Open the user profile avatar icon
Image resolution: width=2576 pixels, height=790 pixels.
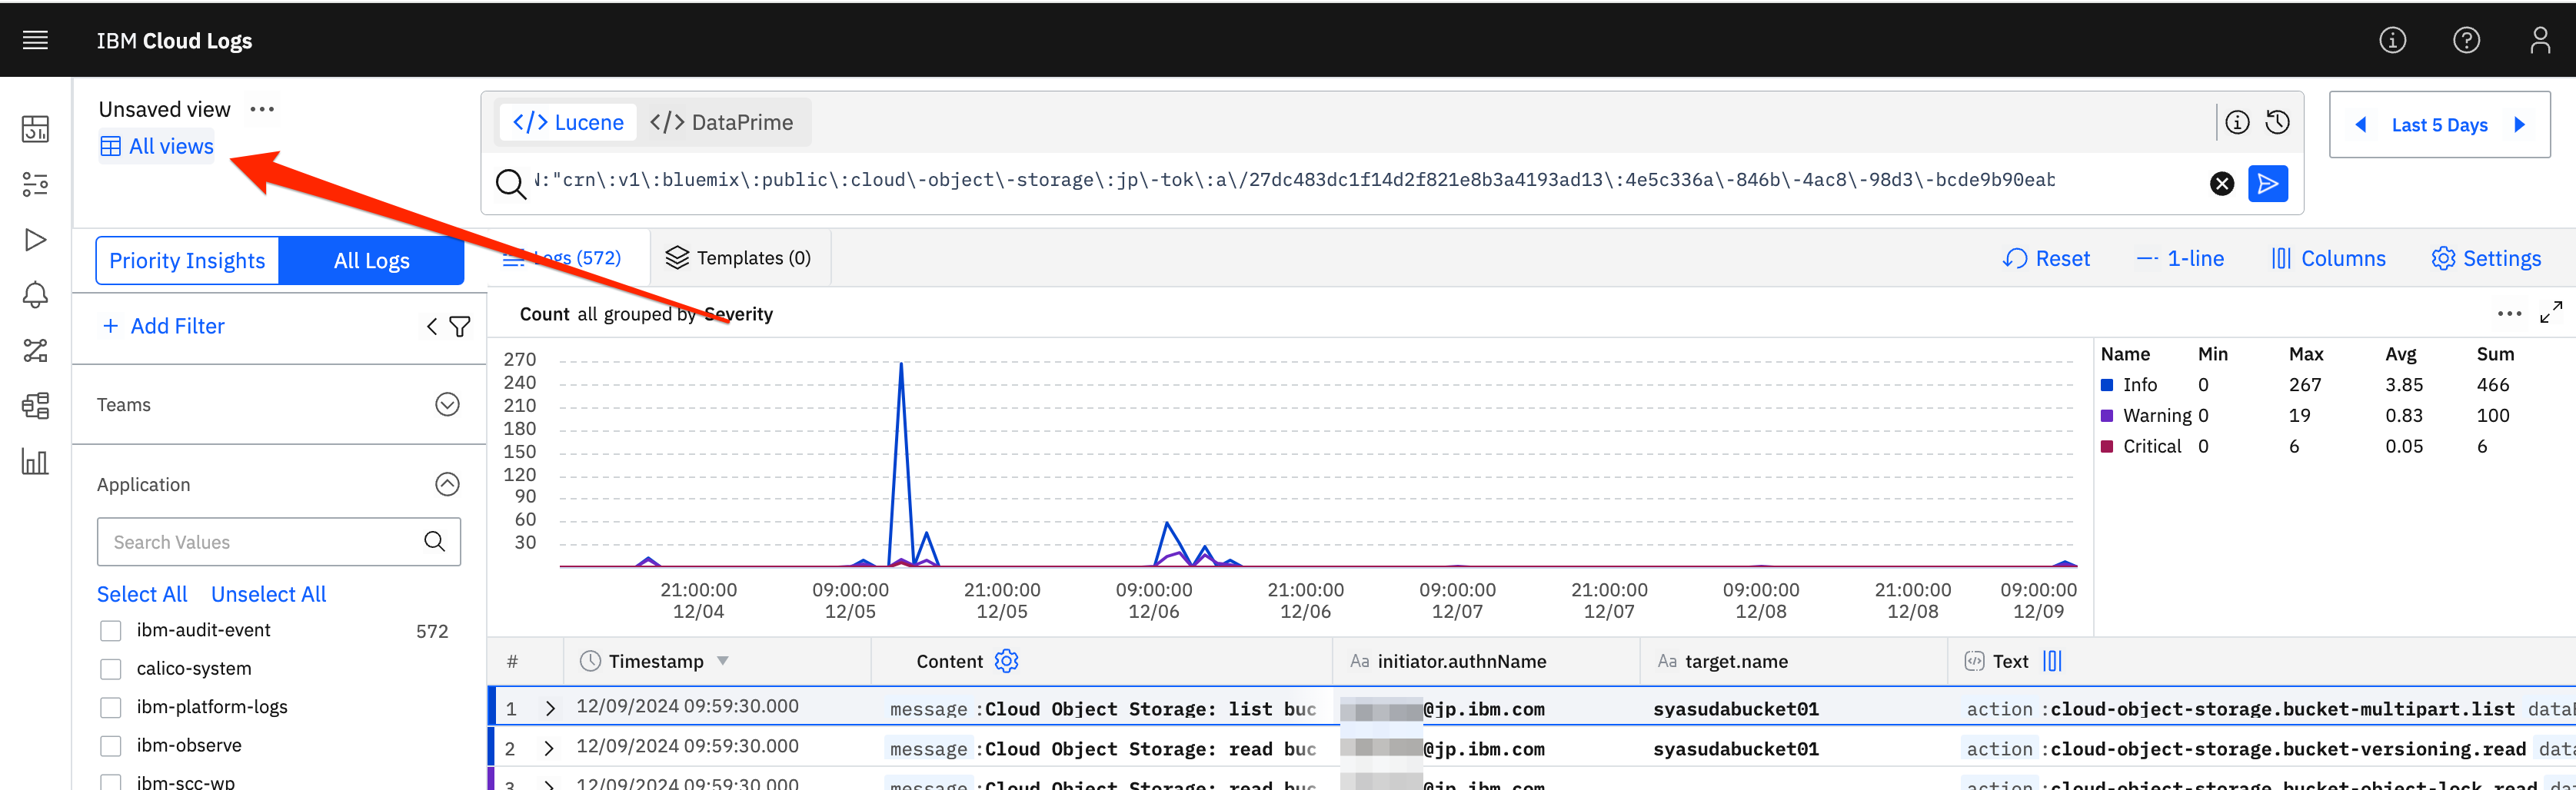[x=2540, y=40]
